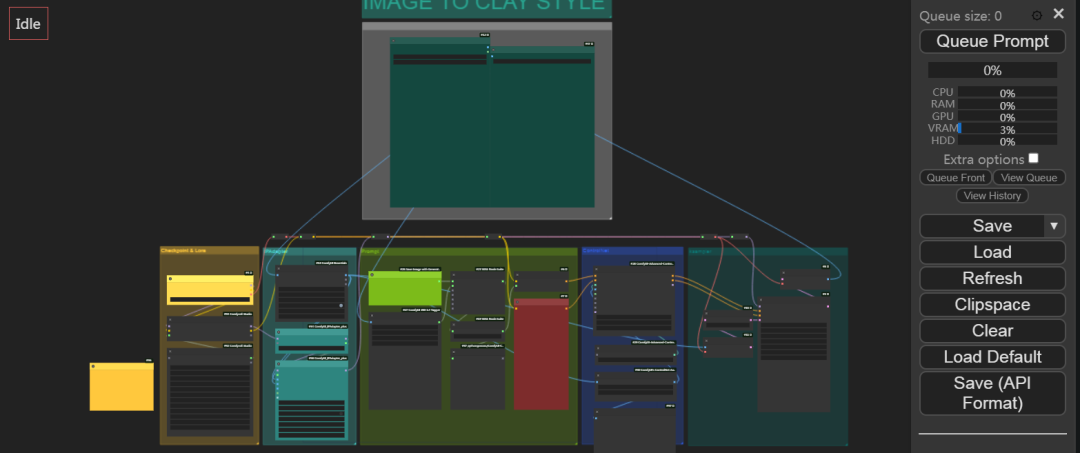Click the field in upper teal IPAdapter node
1080x453 pixels.
click(x=312, y=346)
